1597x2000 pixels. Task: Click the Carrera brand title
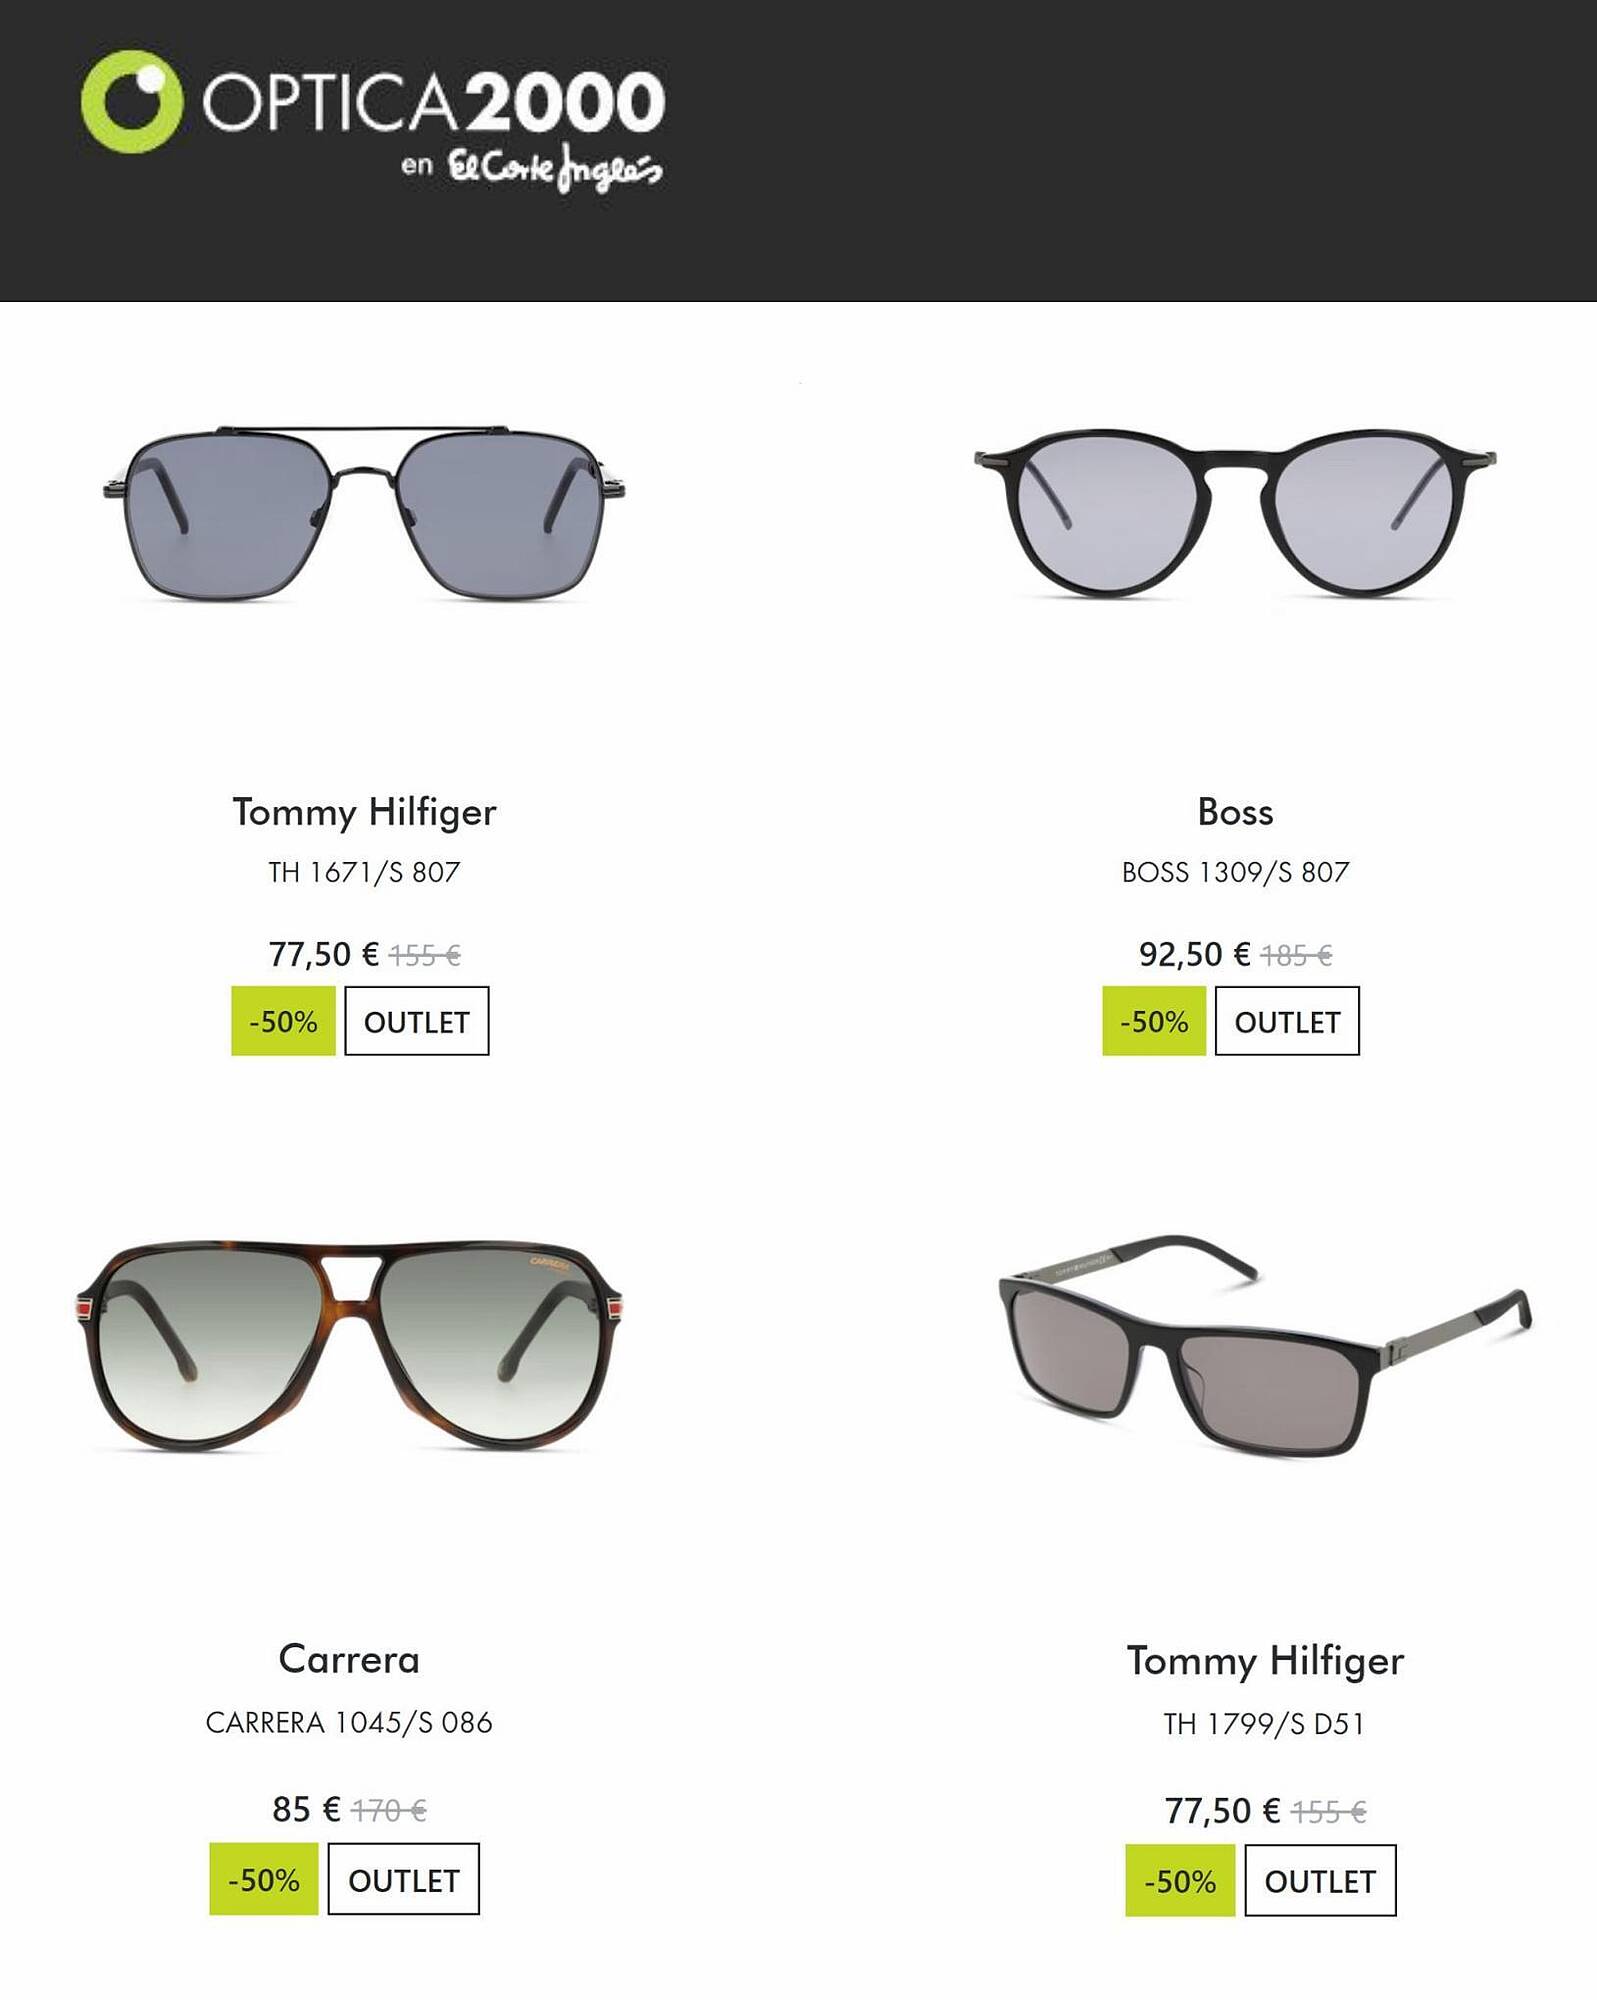(349, 1659)
